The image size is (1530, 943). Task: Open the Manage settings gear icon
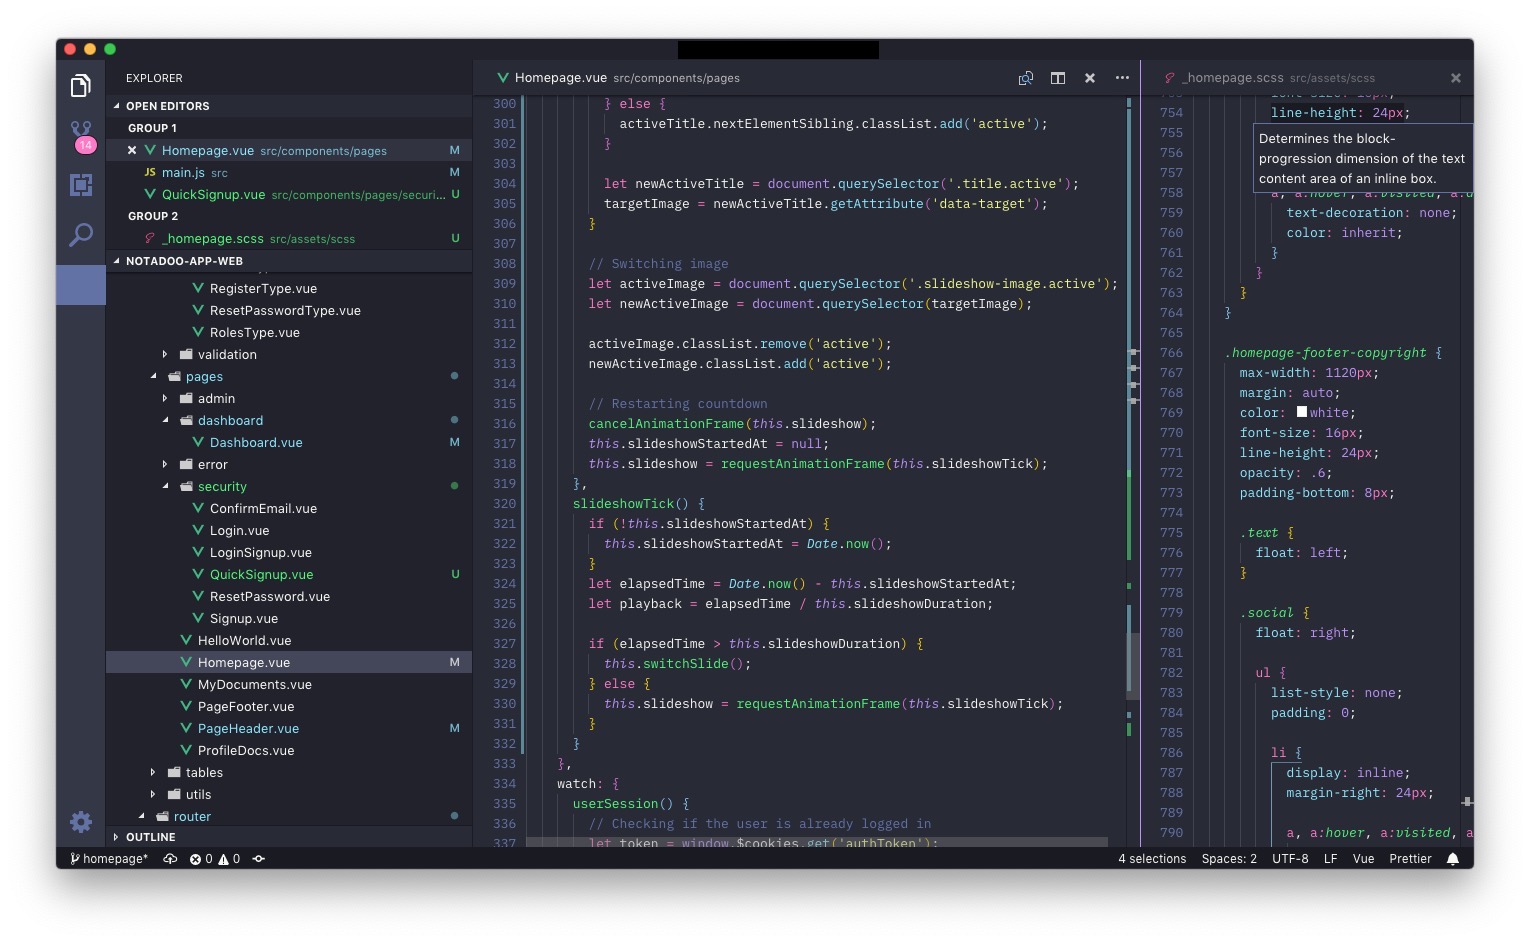[81, 822]
